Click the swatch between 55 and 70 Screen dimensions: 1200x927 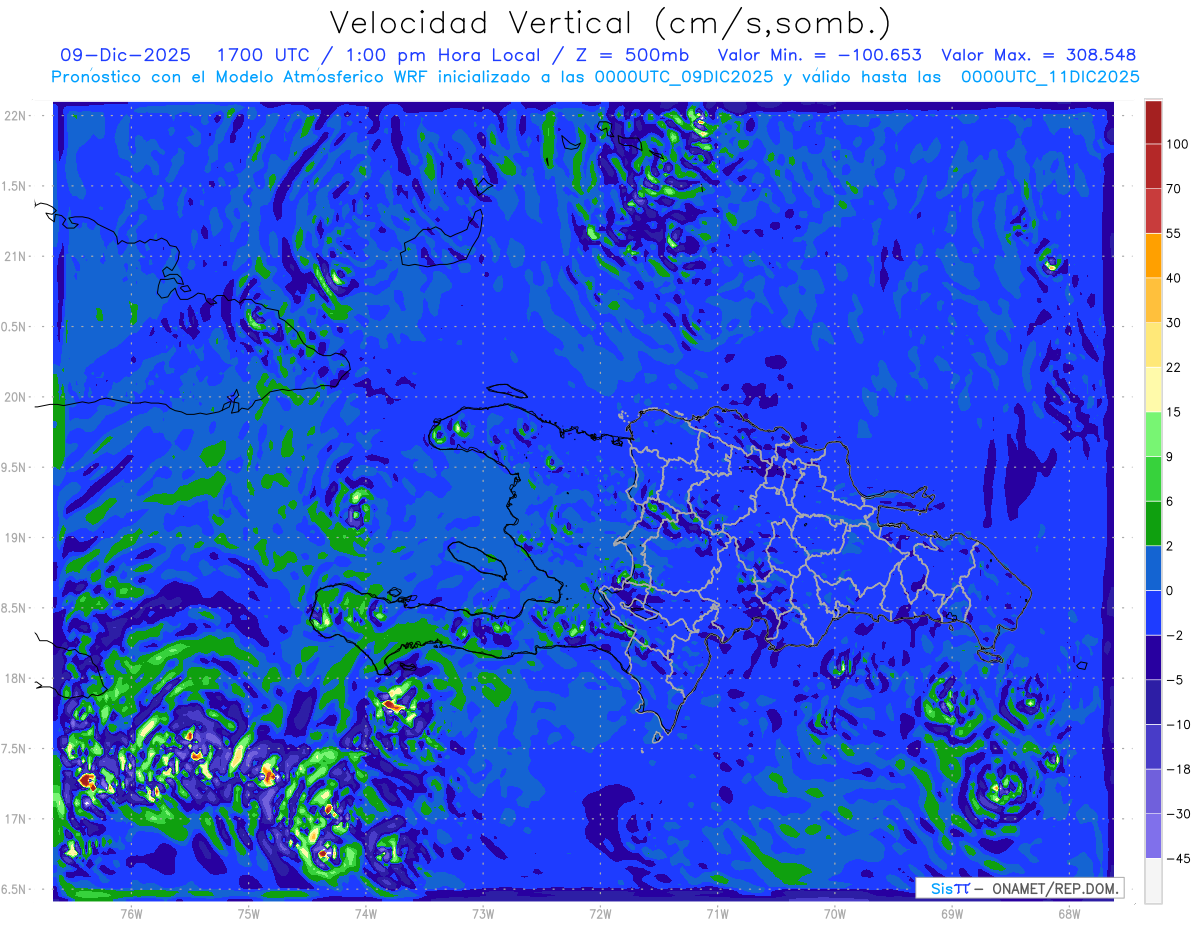point(1153,211)
